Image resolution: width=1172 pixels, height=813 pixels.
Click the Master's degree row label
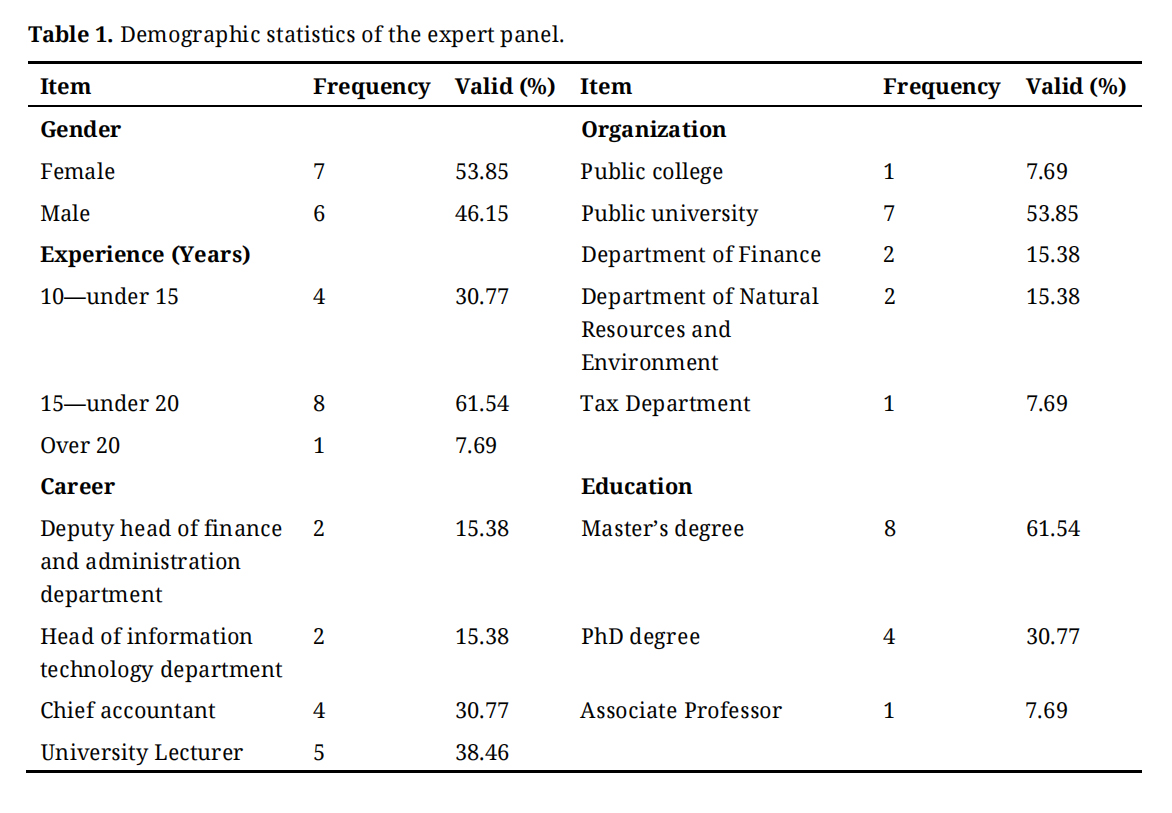coord(662,528)
